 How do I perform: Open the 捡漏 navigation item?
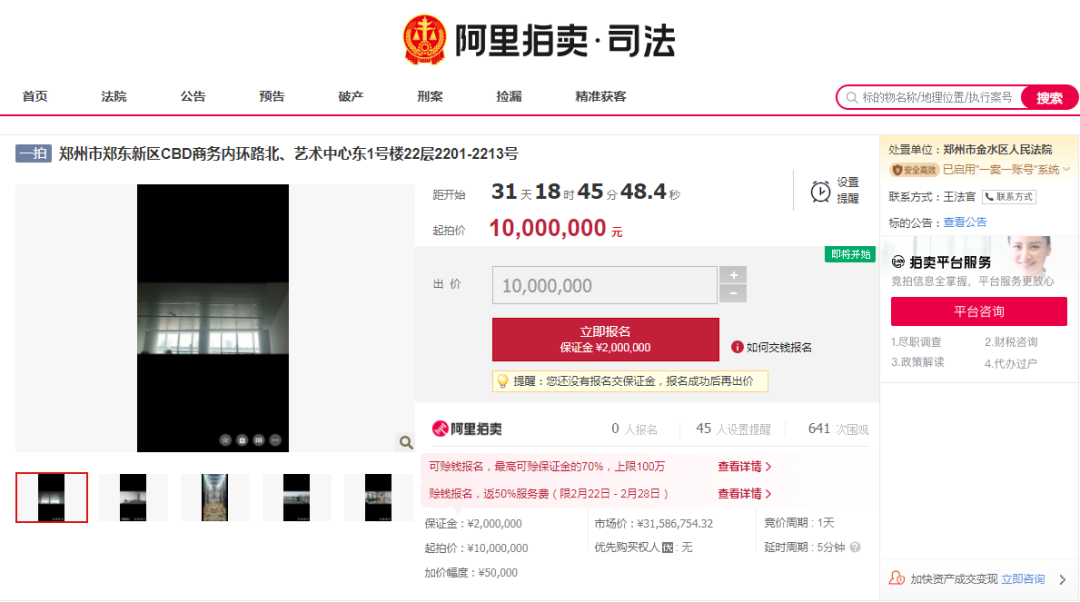[x=509, y=96]
